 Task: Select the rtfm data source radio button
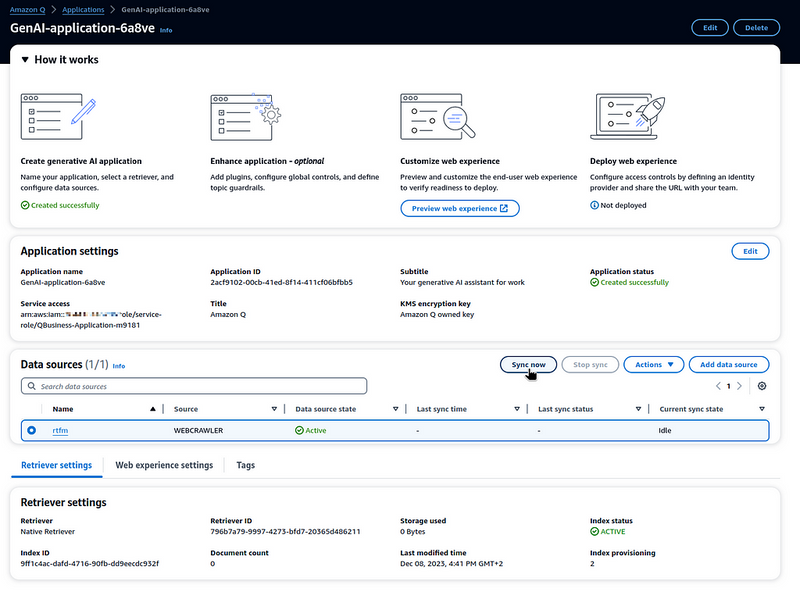32,430
